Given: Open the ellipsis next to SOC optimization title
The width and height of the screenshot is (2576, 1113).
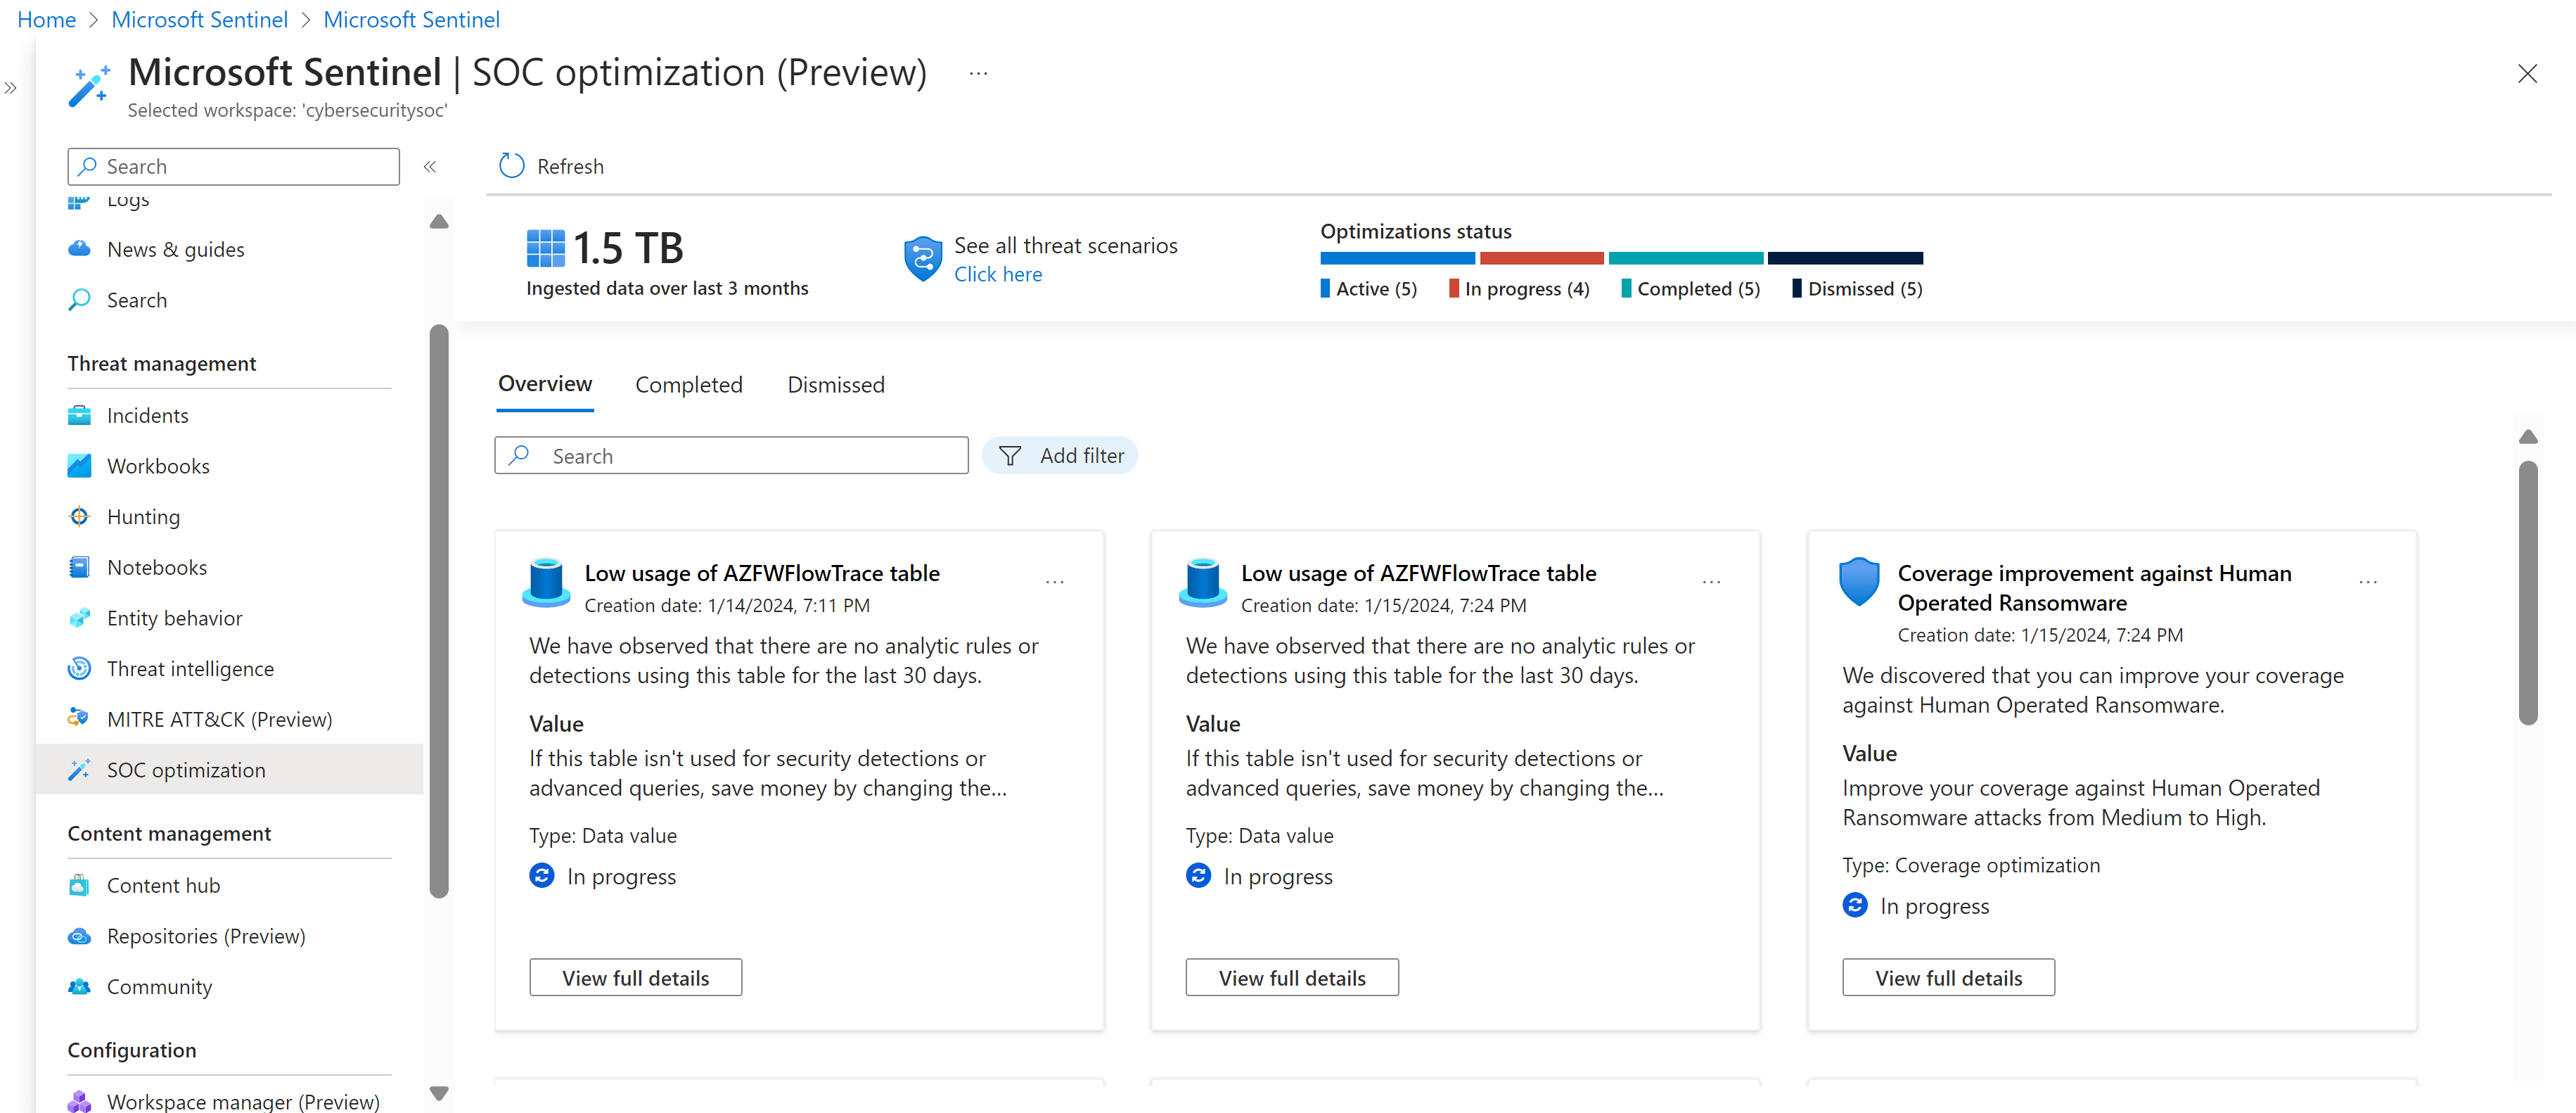Looking at the screenshot, I should tap(977, 72).
